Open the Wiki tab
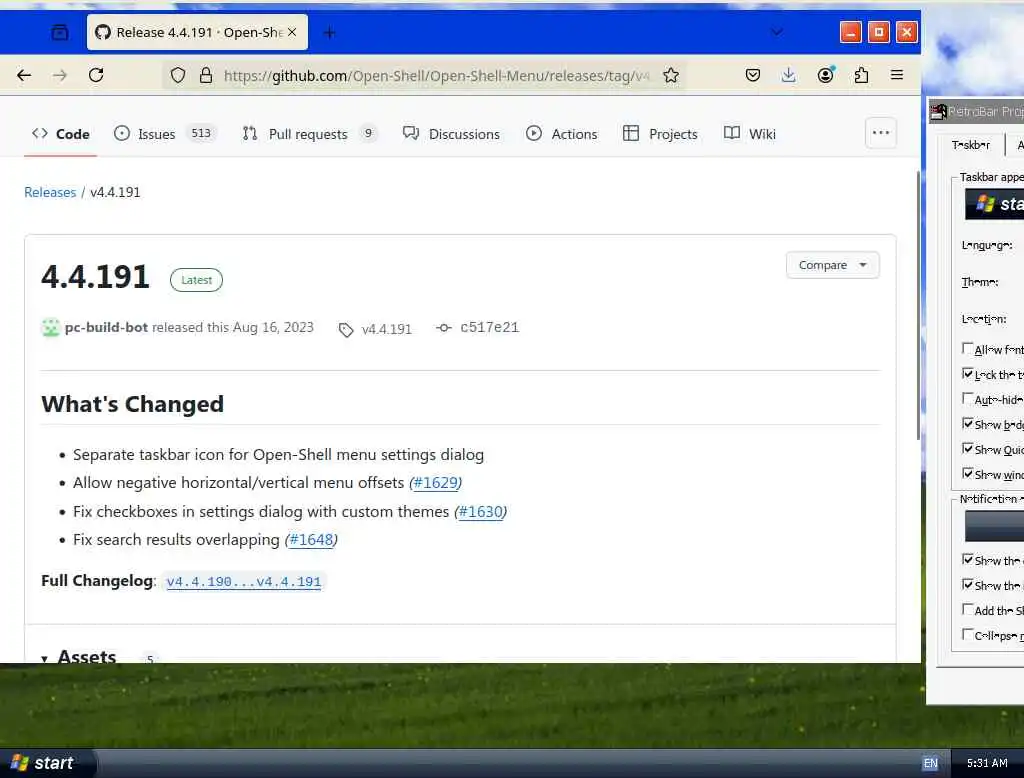Screen dimensions: 1024x778 (750, 134)
